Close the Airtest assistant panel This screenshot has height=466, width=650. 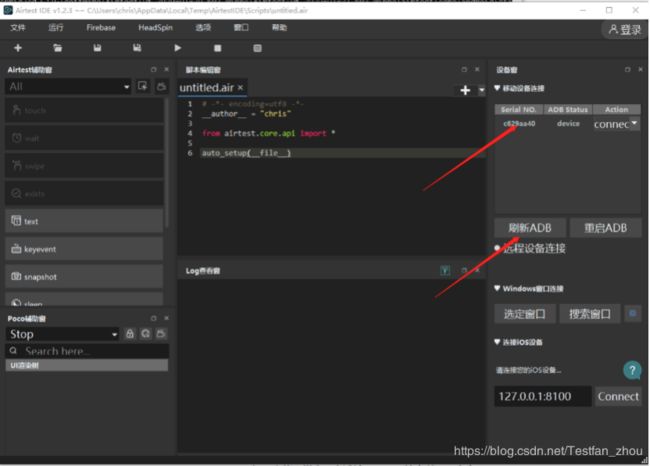click(x=166, y=70)
